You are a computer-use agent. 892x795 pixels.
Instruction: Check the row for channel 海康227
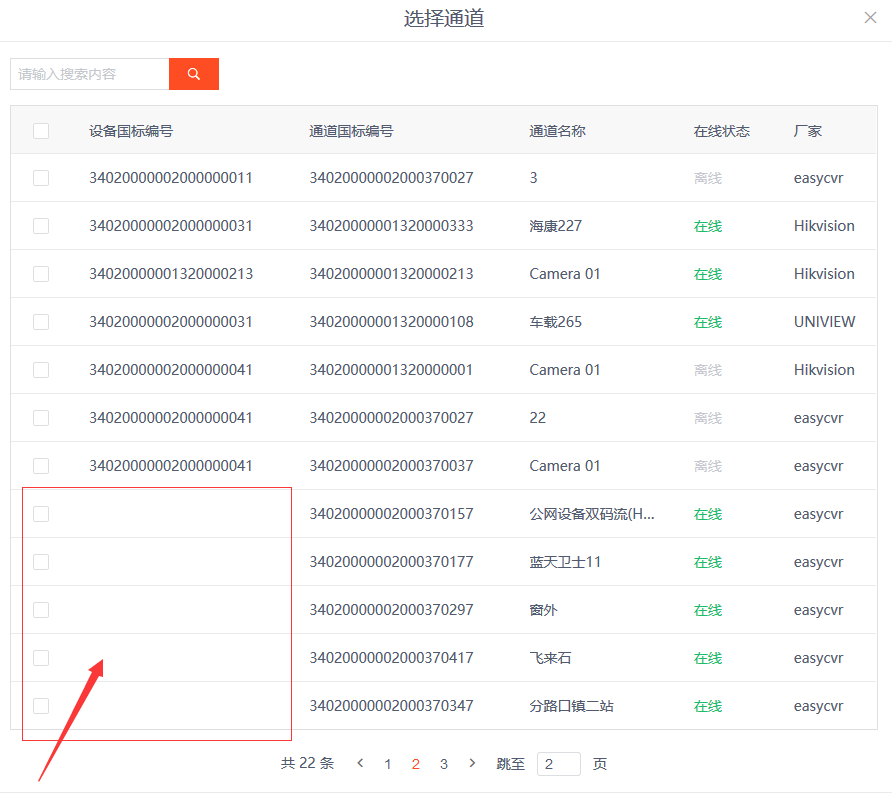(41, 226)
